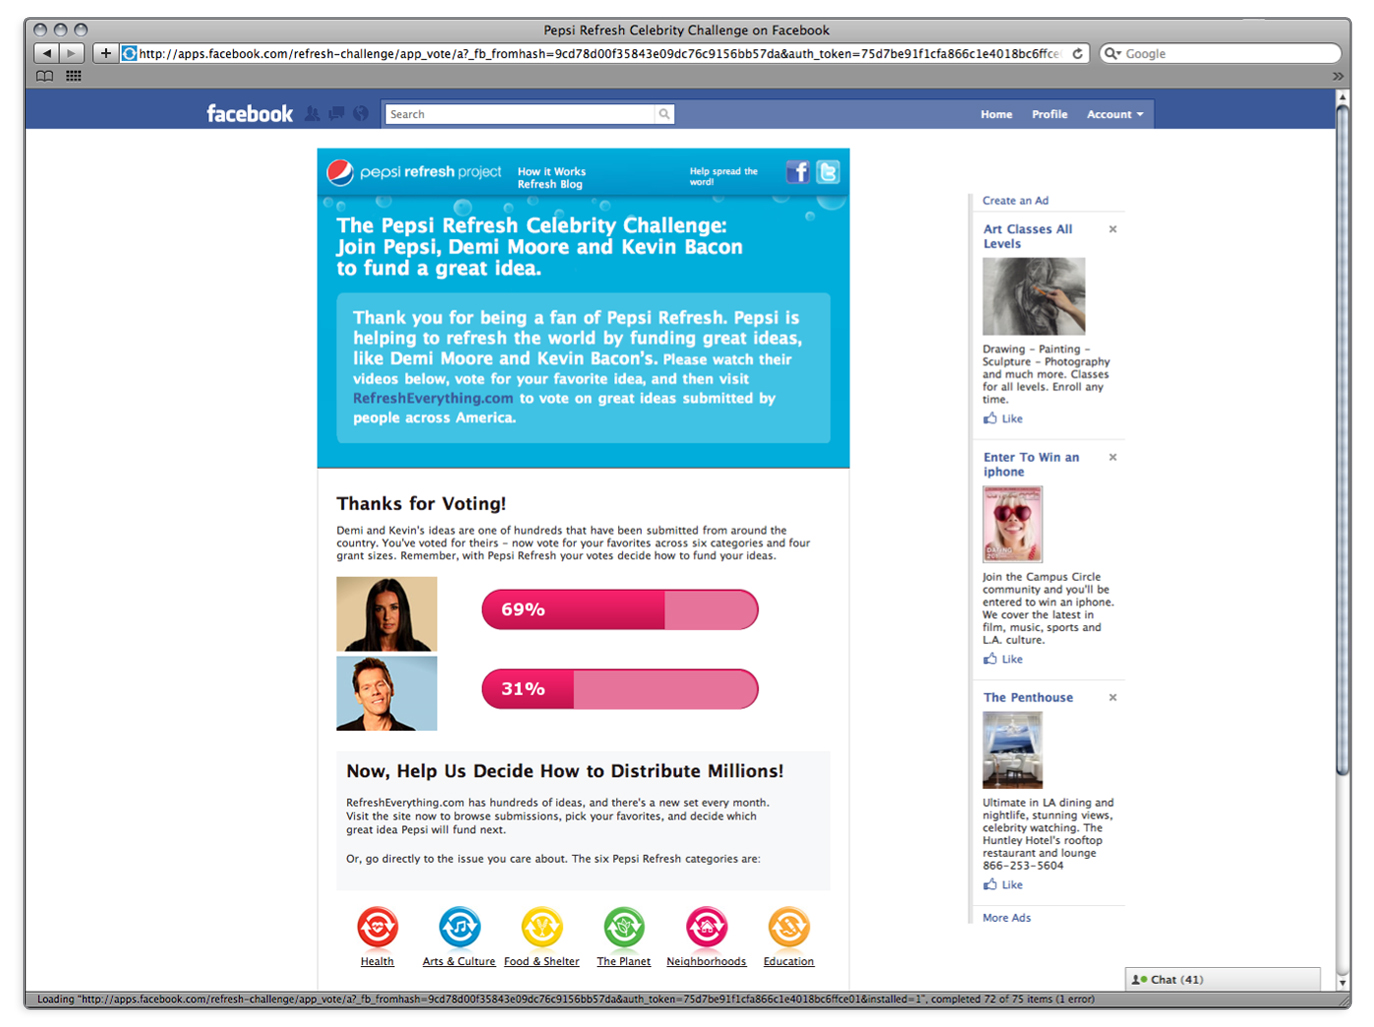
Task: Open the Food & Shelter text link
Action: 542,961
